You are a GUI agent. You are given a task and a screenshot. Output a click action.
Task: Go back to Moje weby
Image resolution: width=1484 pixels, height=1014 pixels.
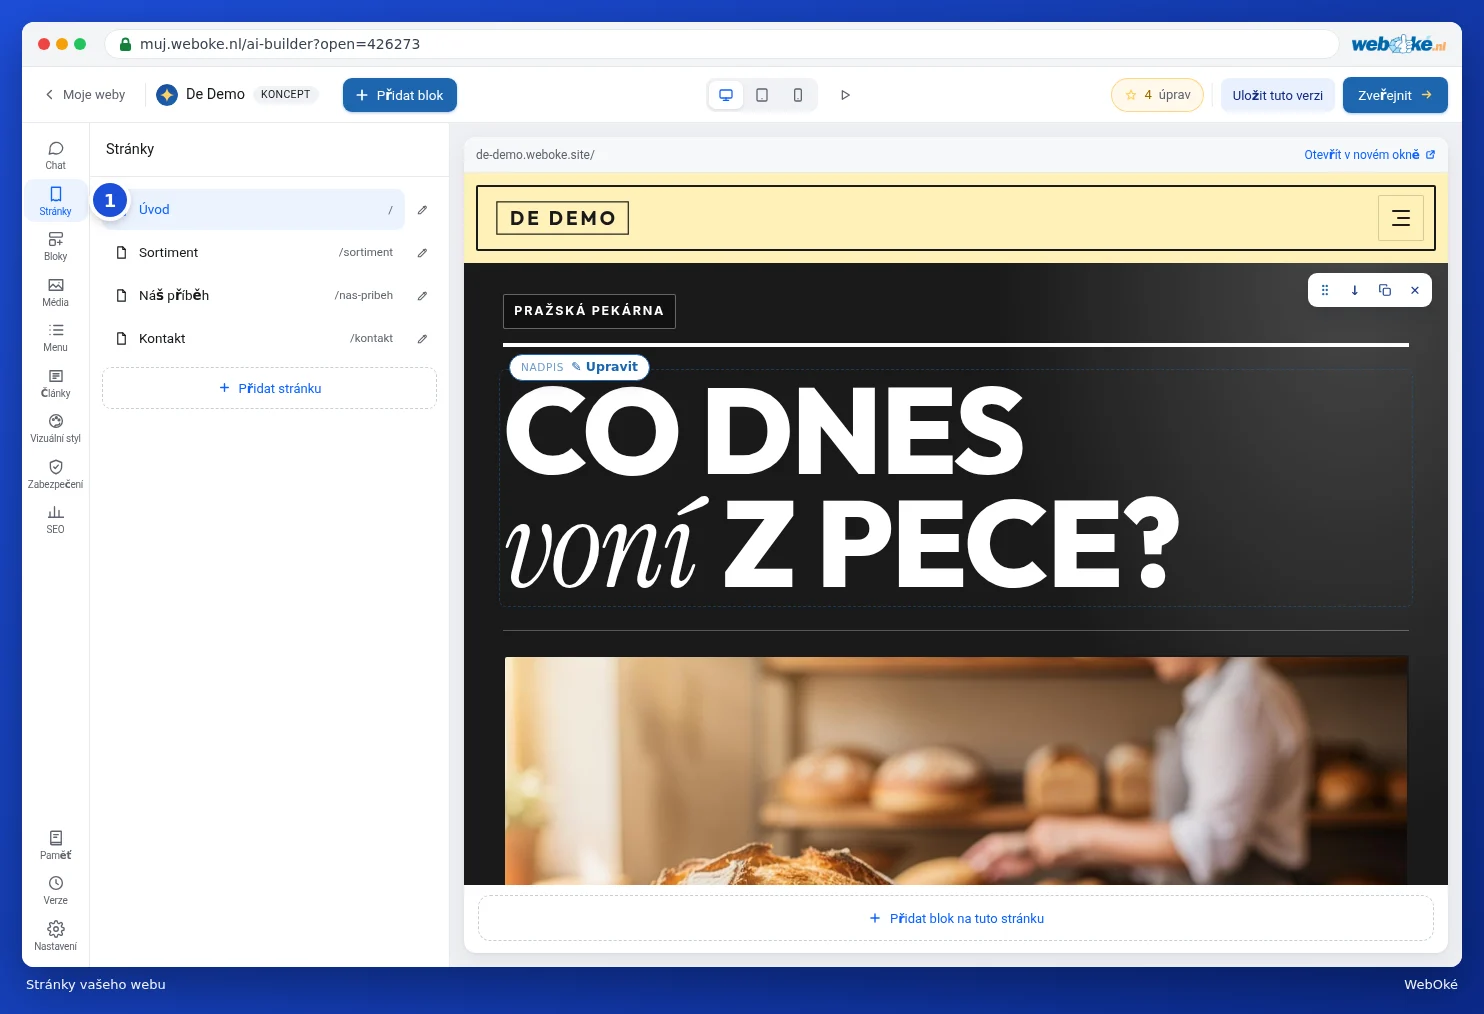tap(85, 95)
